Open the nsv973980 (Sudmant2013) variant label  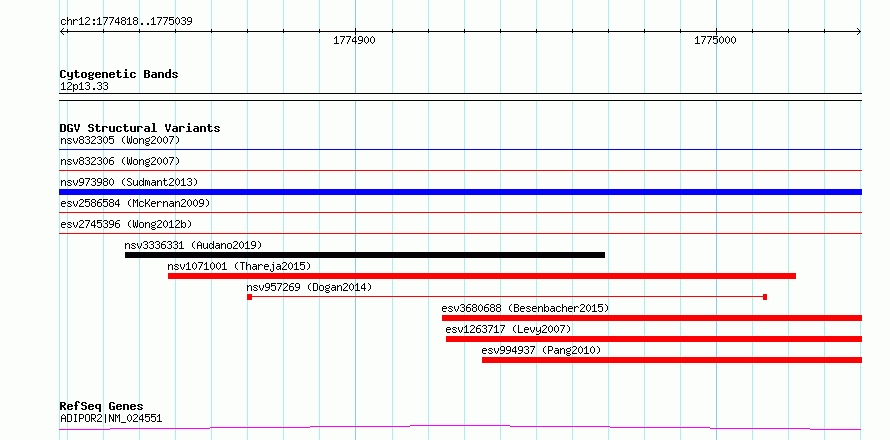click(129, 182)
